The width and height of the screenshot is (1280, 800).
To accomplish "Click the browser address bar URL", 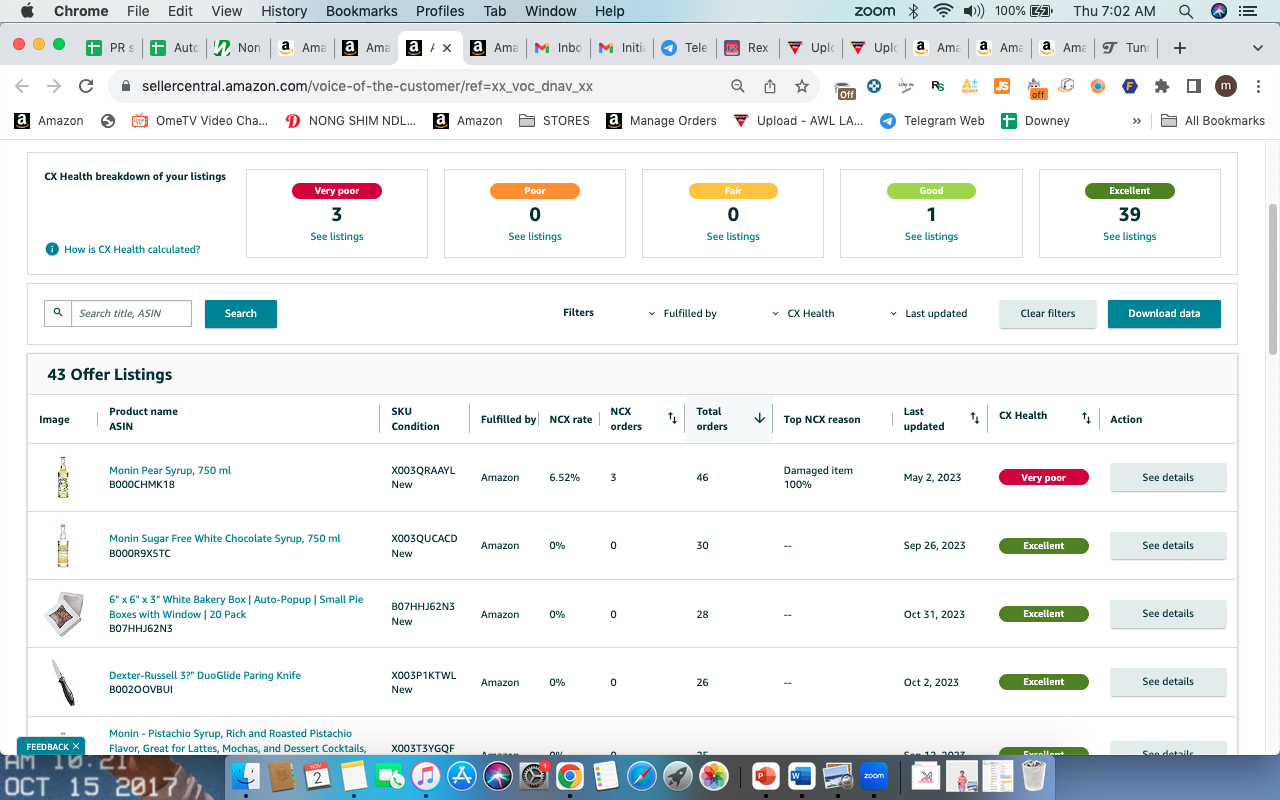I will tap(367, 86).
